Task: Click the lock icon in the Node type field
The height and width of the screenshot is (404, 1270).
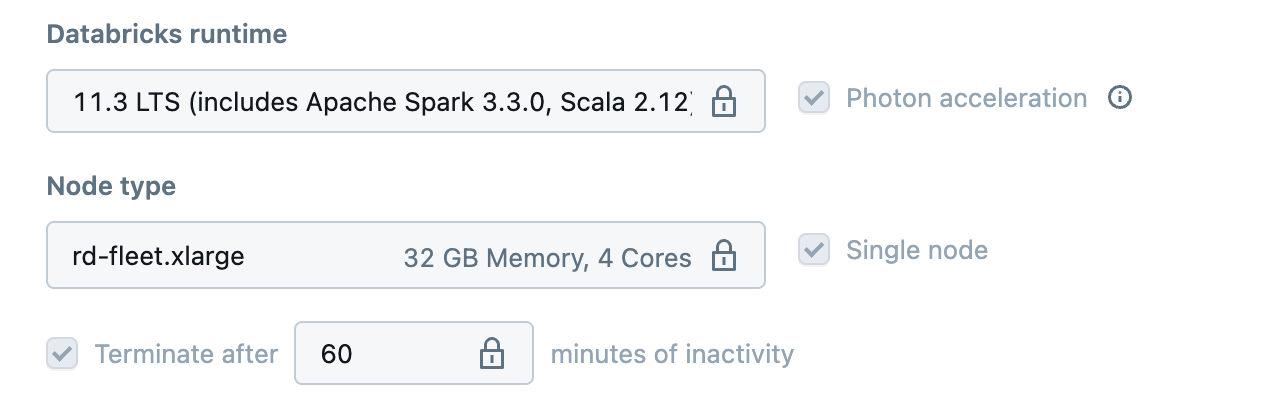Action: 723,256
